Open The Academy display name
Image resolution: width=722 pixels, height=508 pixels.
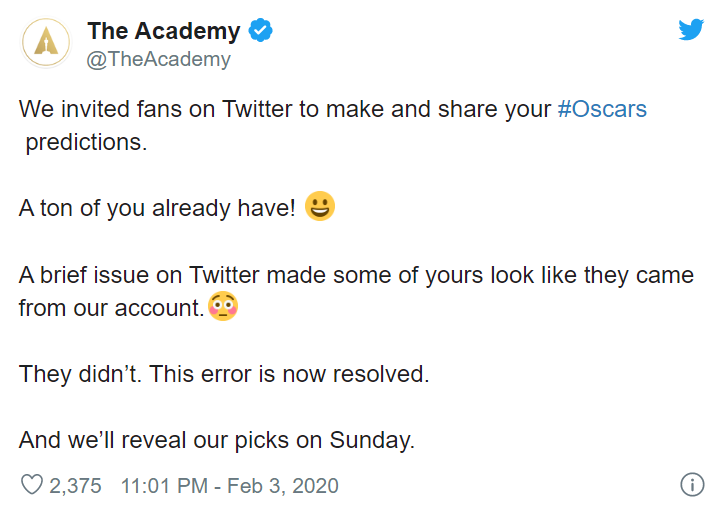coord(163,31)
